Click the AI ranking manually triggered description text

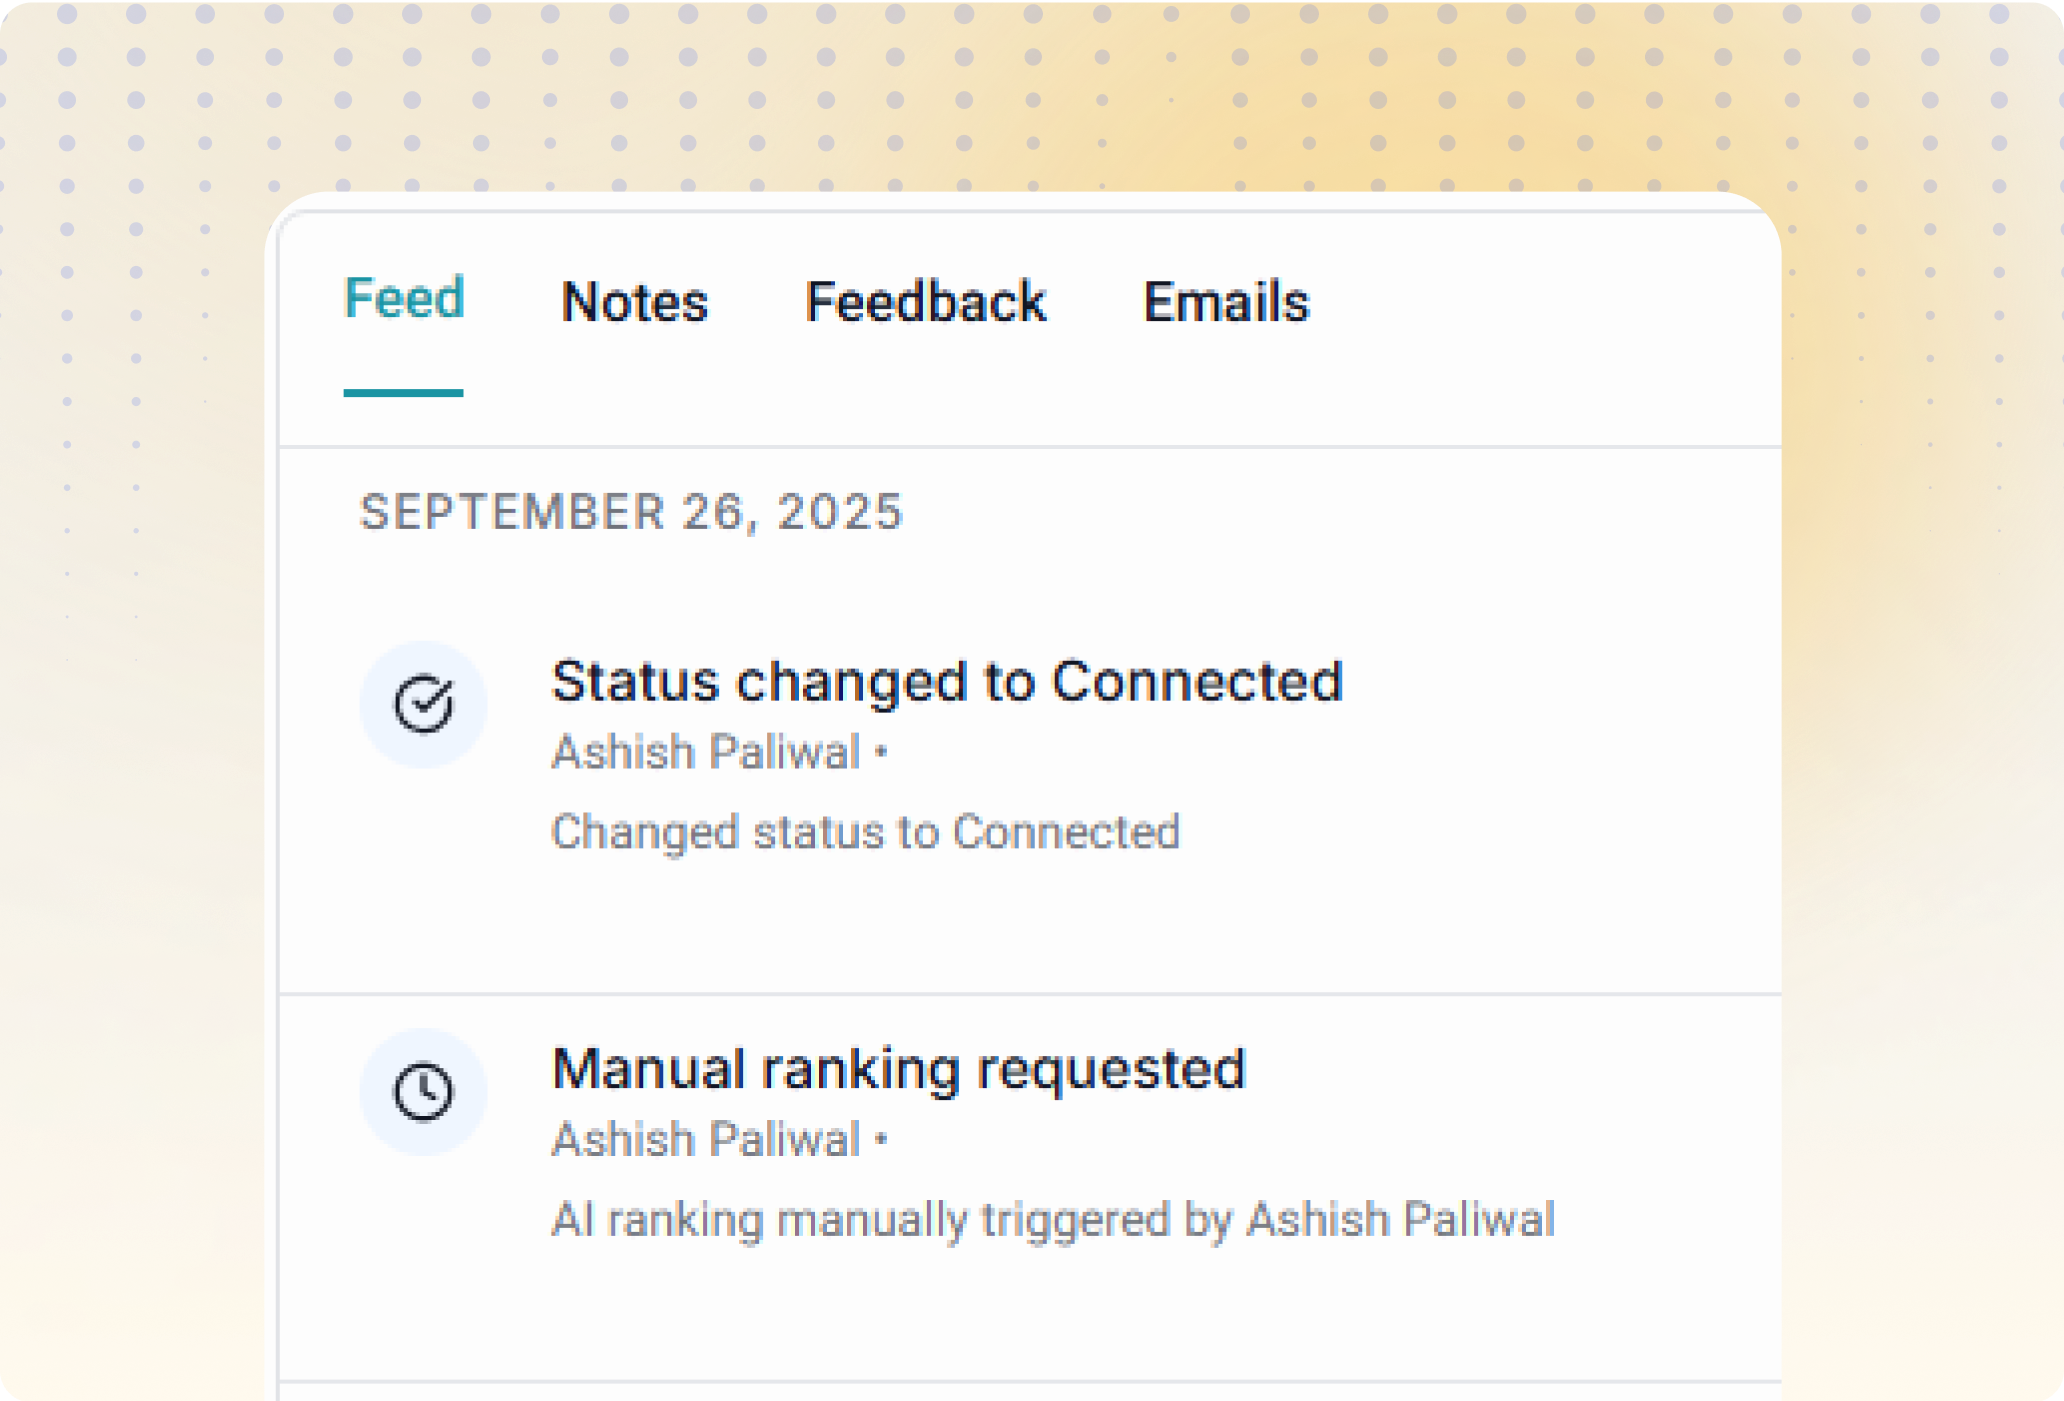(1053, 1219)
